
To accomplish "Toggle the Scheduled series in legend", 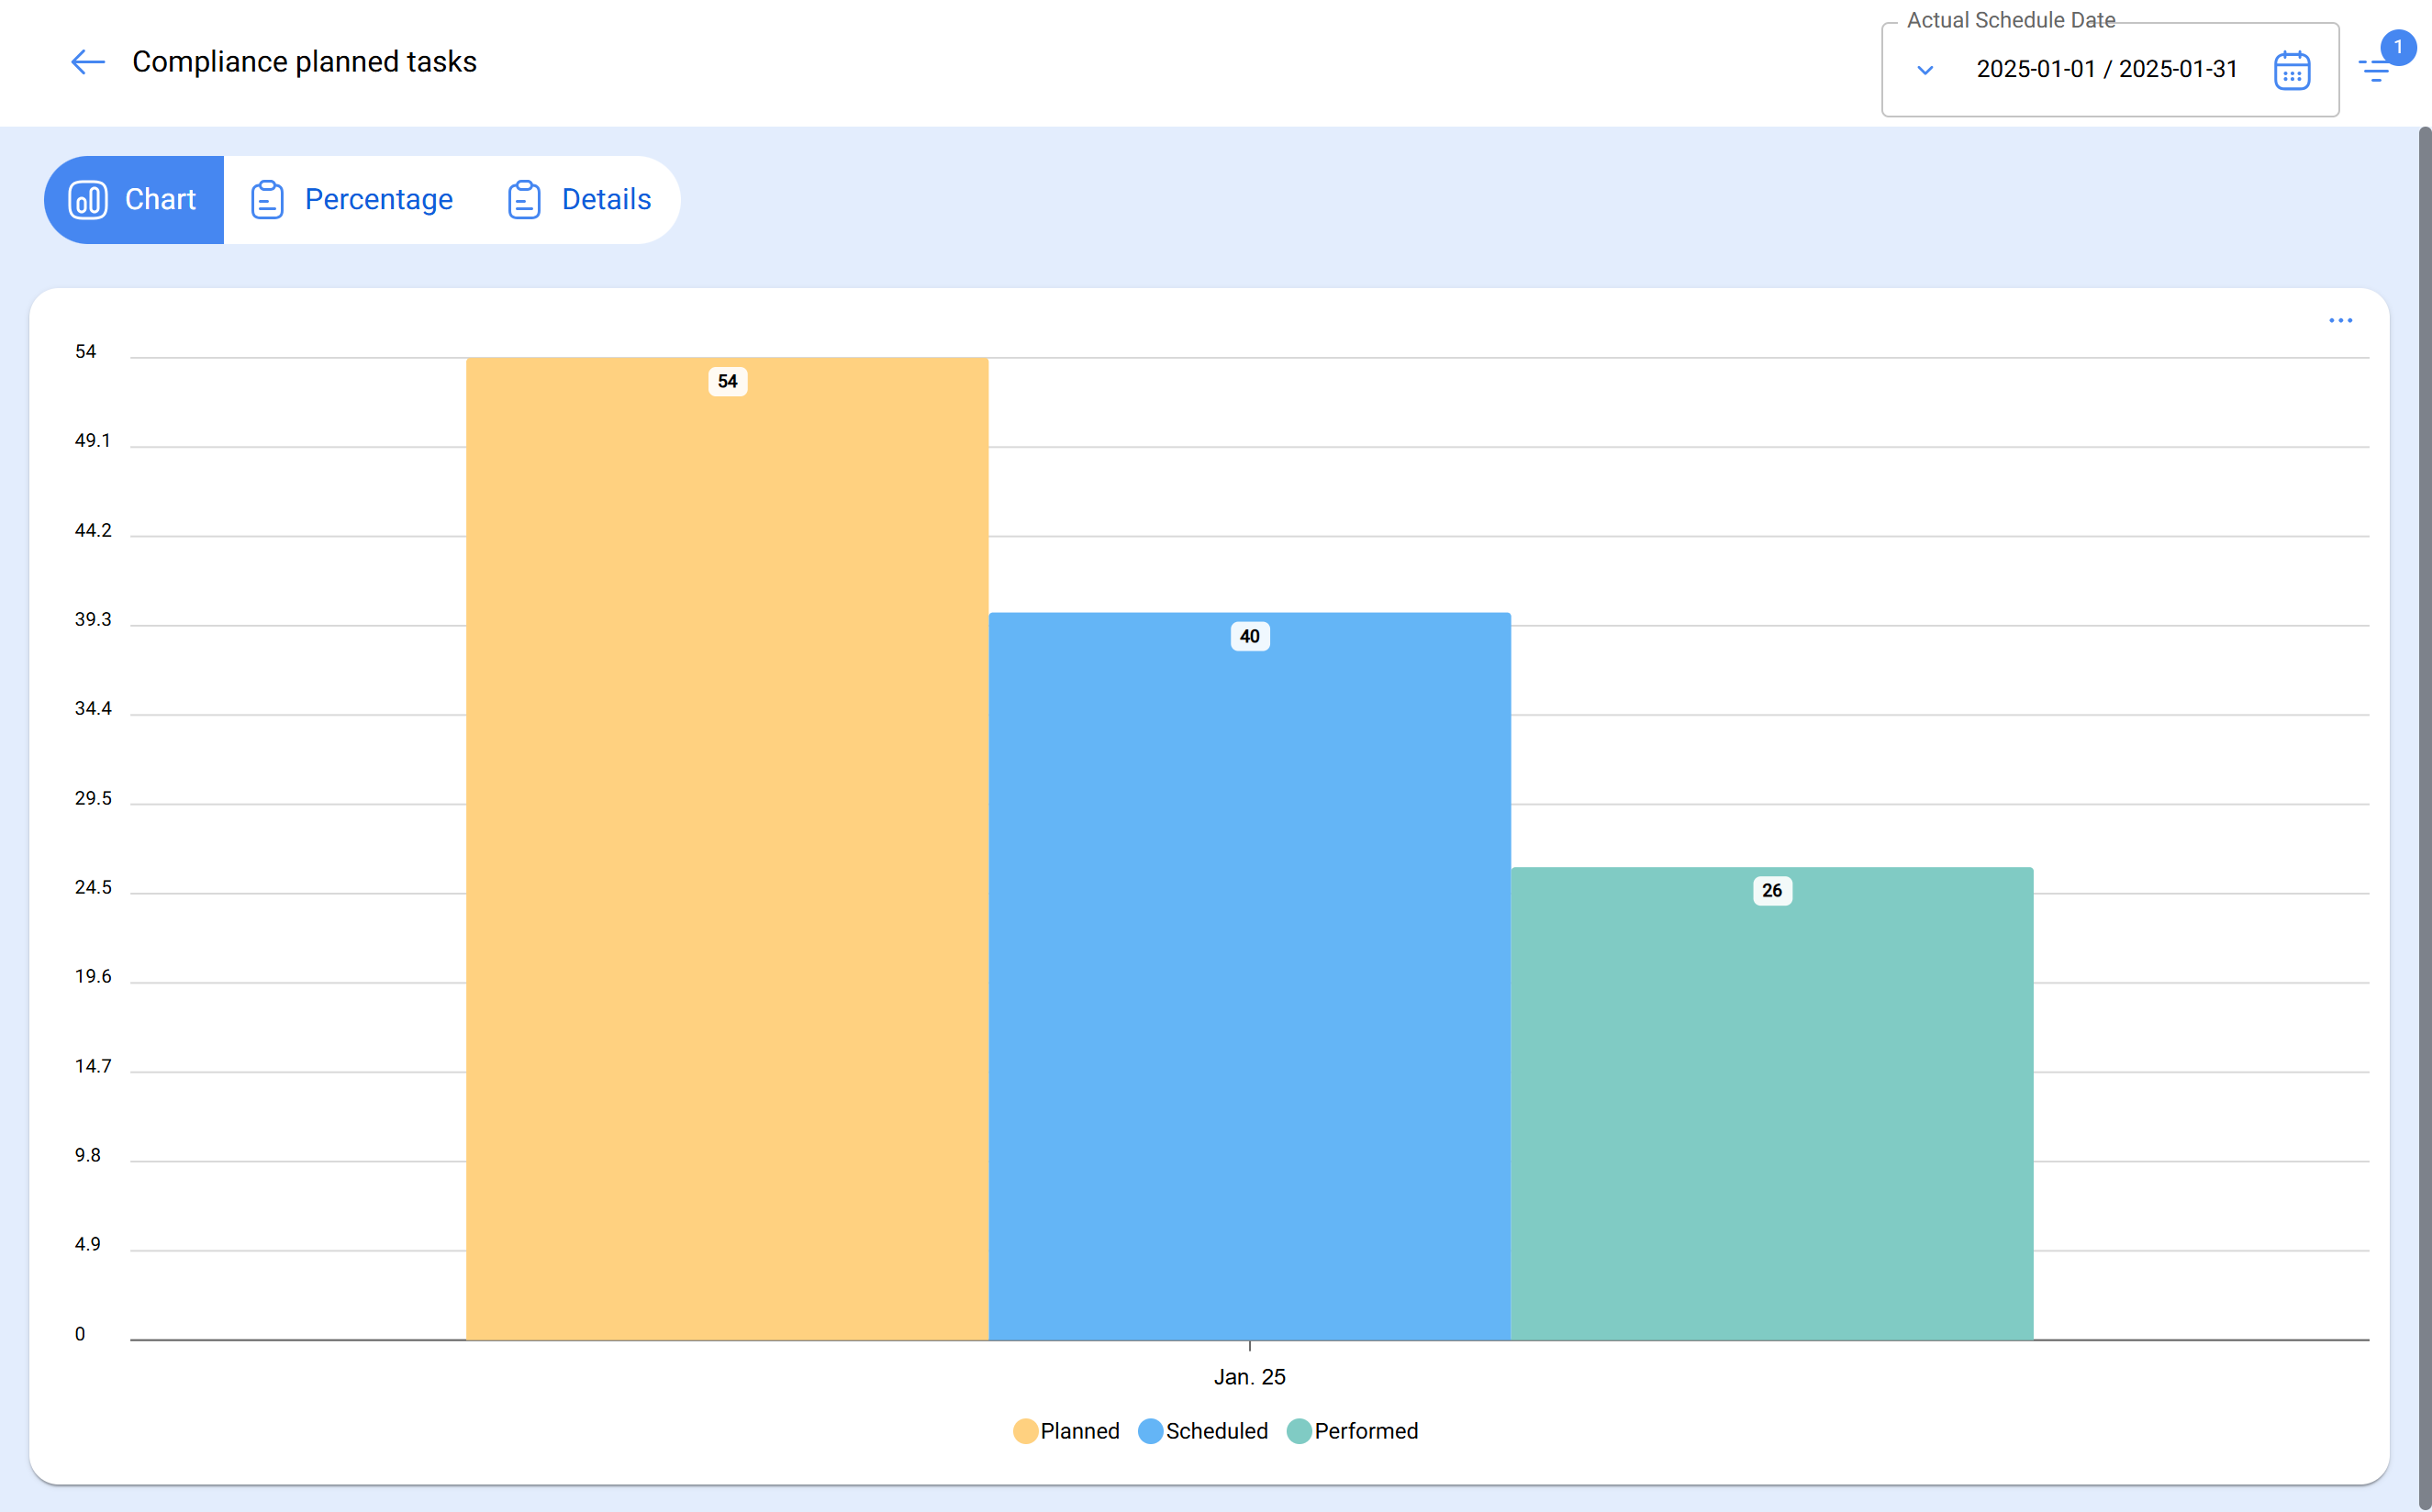I will [1203, 1431].
